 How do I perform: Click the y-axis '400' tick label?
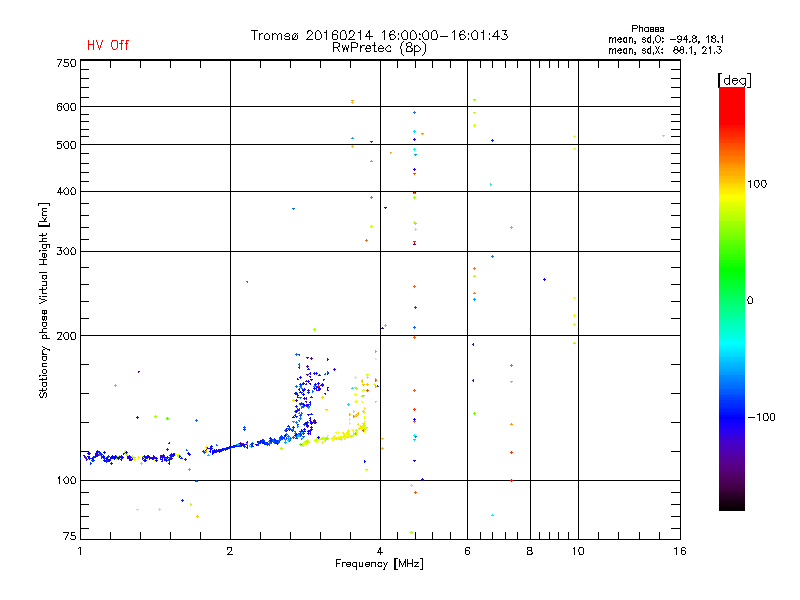point(66,191)
